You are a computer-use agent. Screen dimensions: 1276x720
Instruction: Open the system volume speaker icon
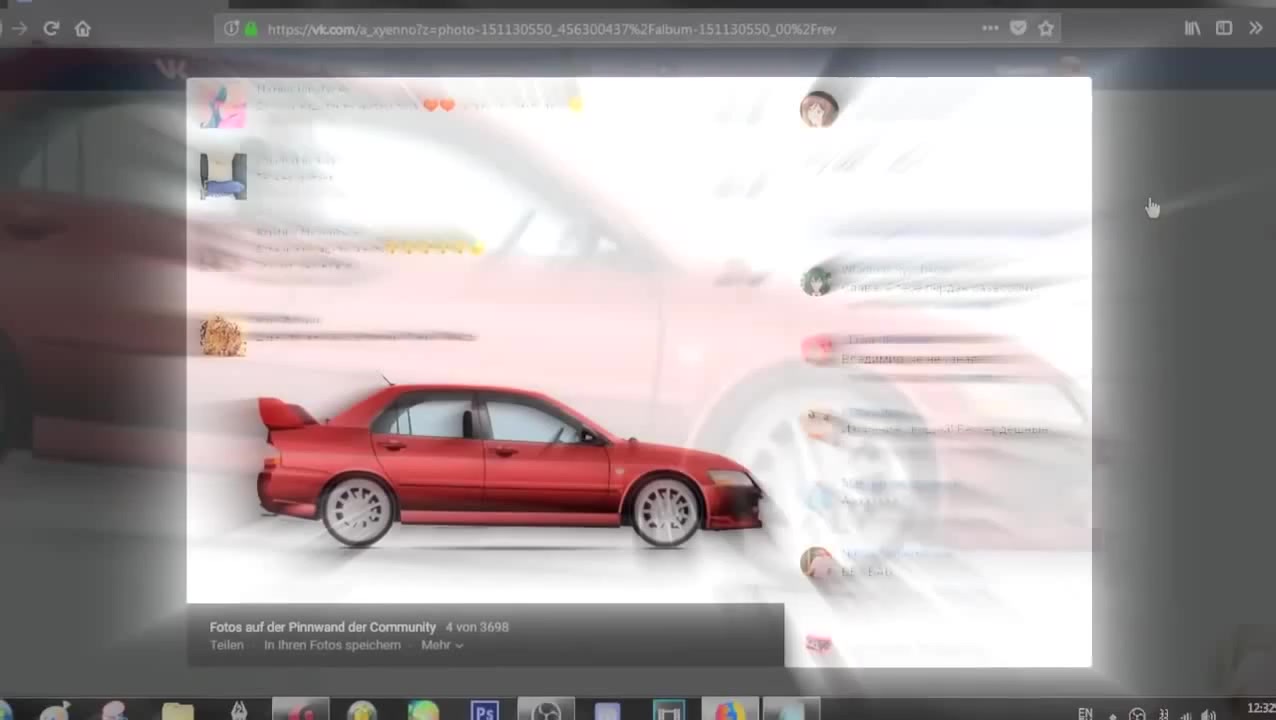pyautogui.click(x=1209, y=714)
